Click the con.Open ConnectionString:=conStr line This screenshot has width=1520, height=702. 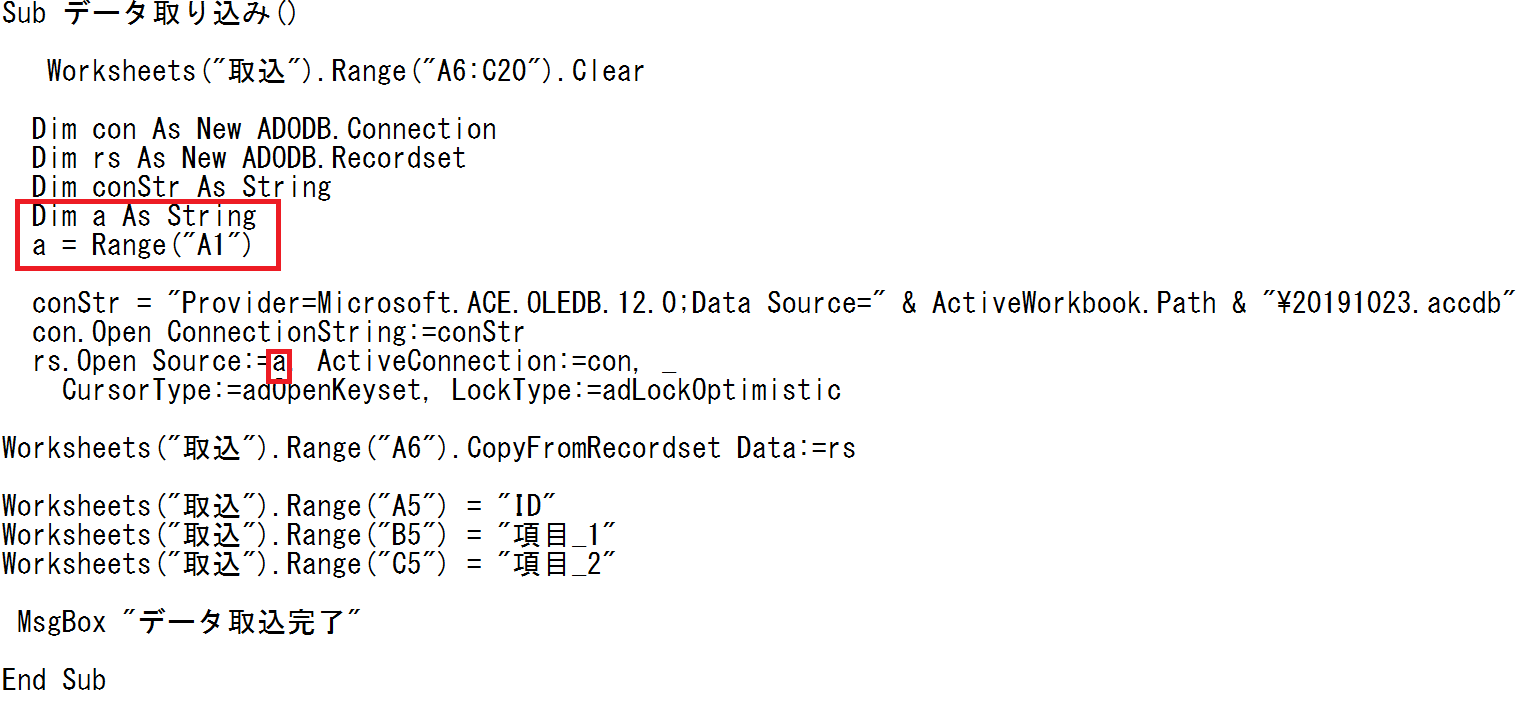(278, 331)
